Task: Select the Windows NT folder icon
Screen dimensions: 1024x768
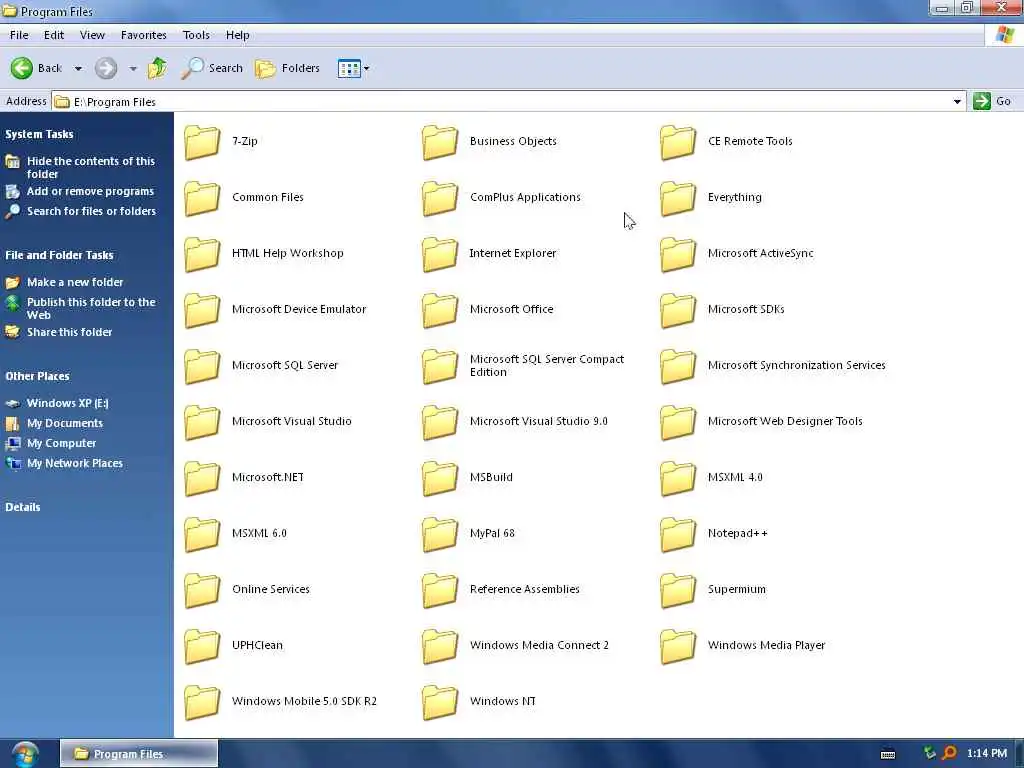Action: [440, 703]
